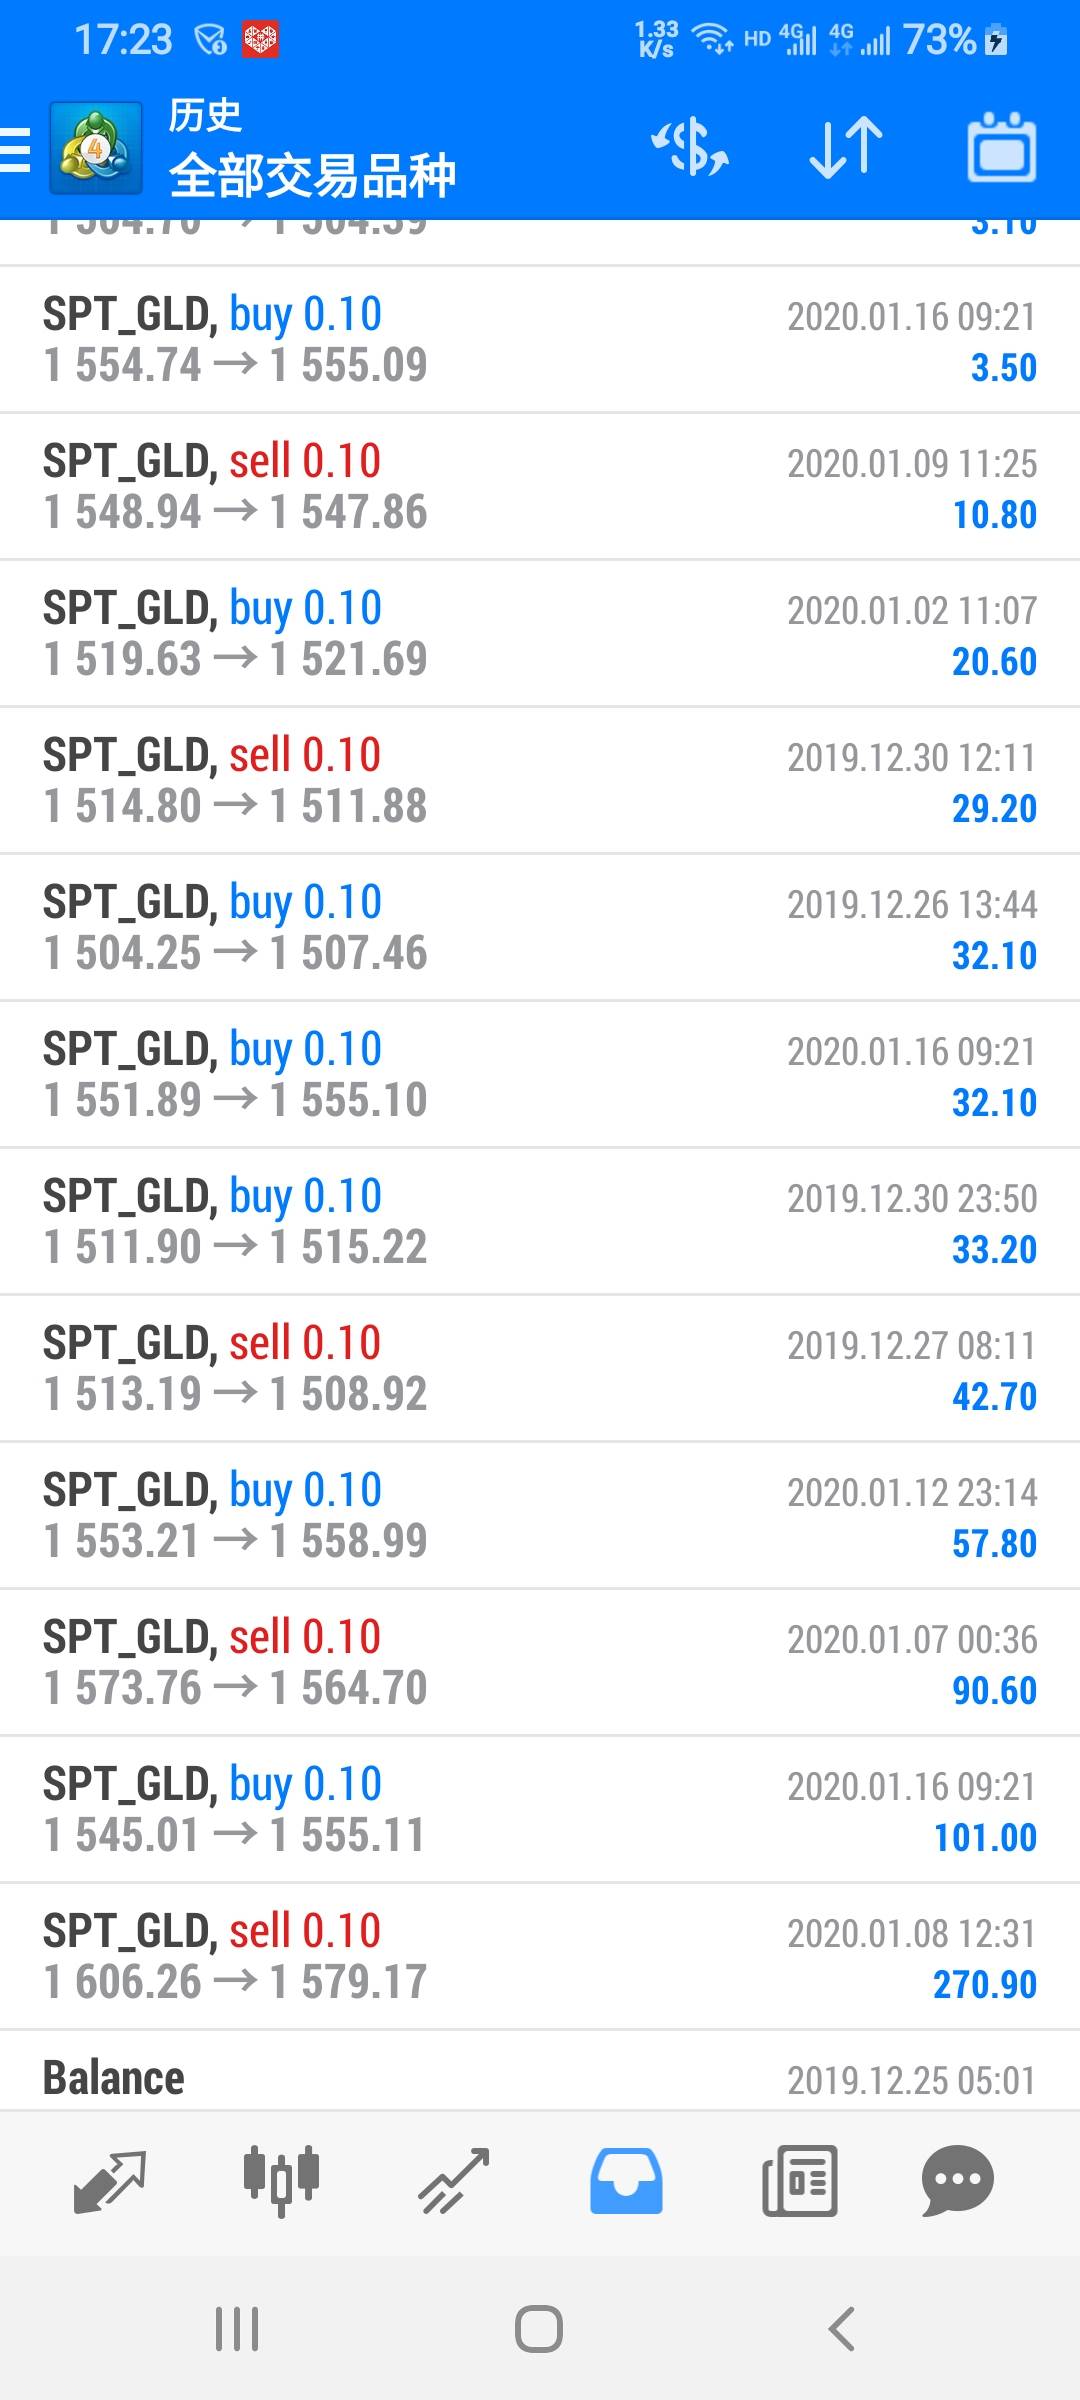Select the History inbox tab
This screenshot has width=1080, height=2400.
pos(626,2182)
